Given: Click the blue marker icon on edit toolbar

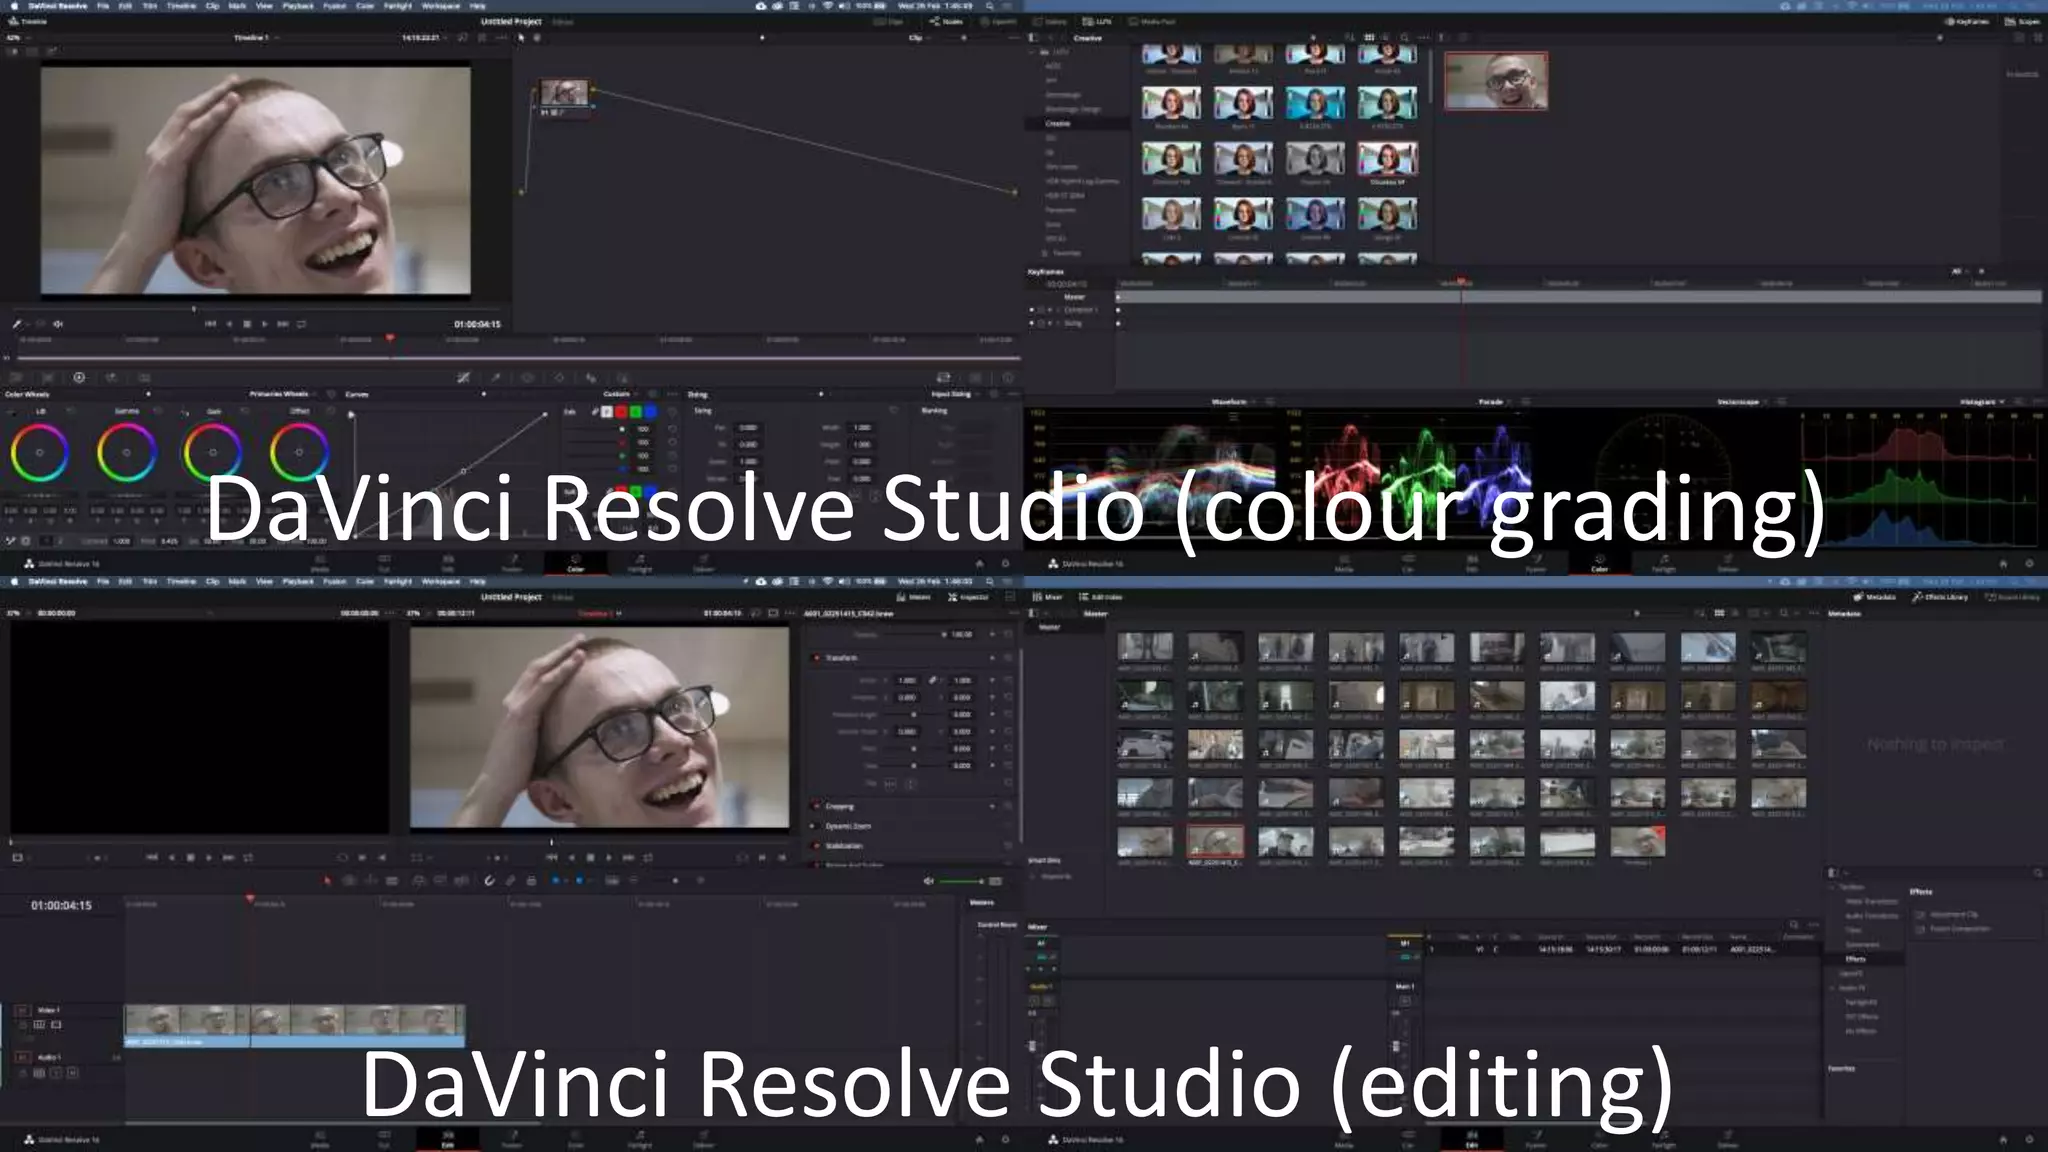Looking at the screenshot, I should 579,881.
